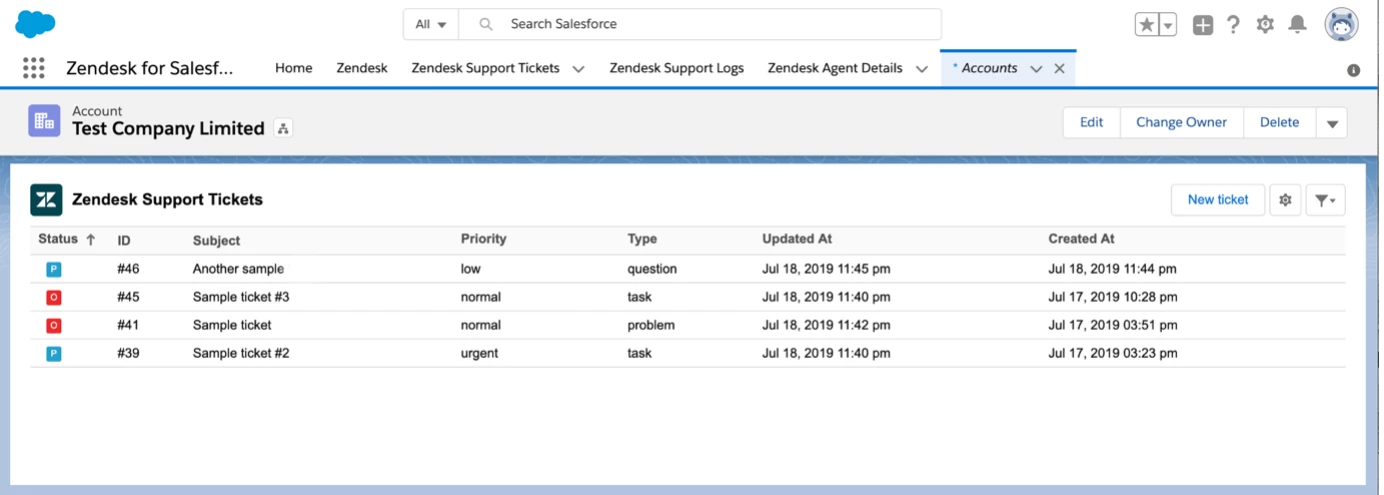
Task: Open the App Launcher grid icon
Action: [x=34, y=68]
